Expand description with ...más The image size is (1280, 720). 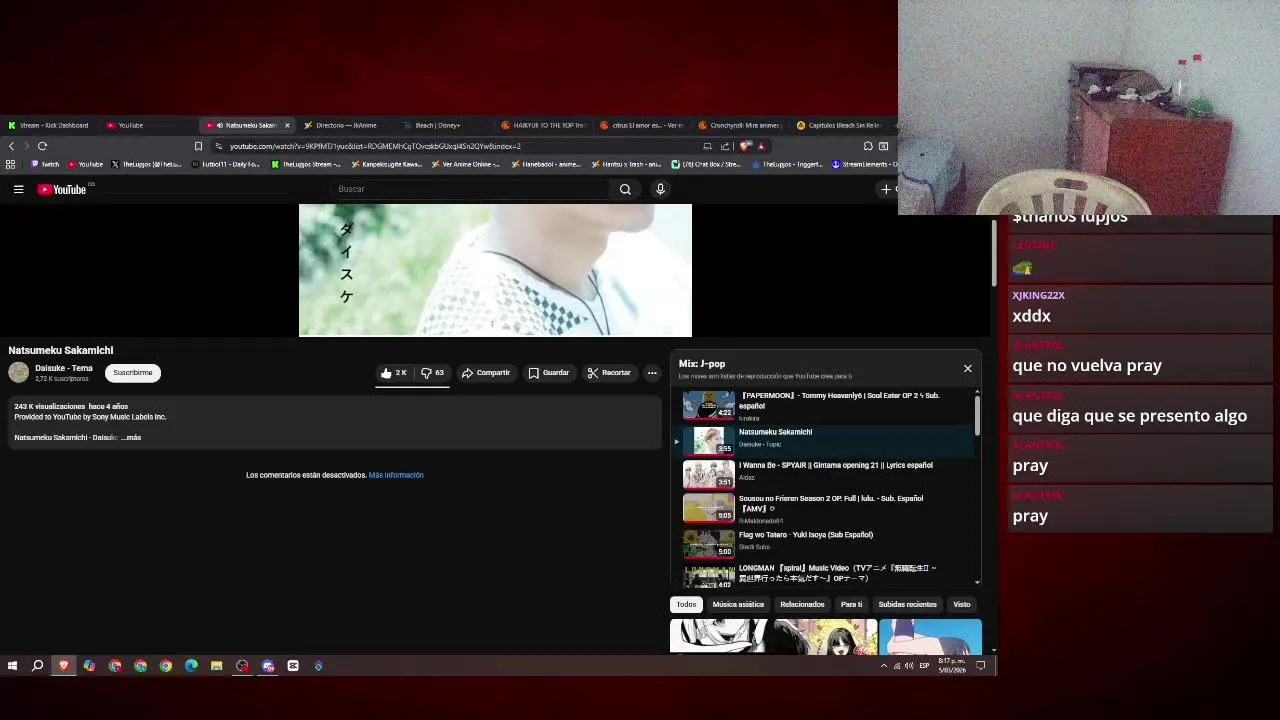pos(131,437)
